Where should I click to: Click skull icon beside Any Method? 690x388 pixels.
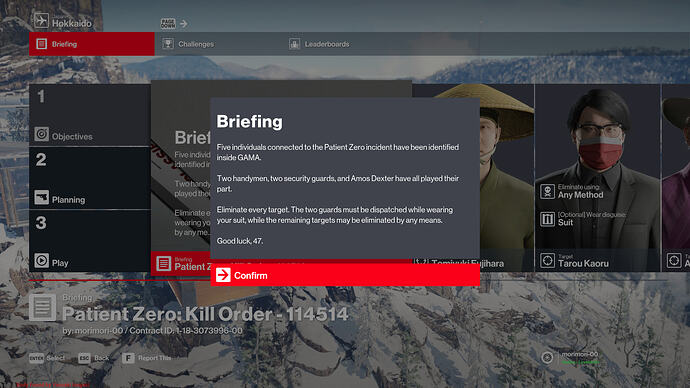[547, 191]
